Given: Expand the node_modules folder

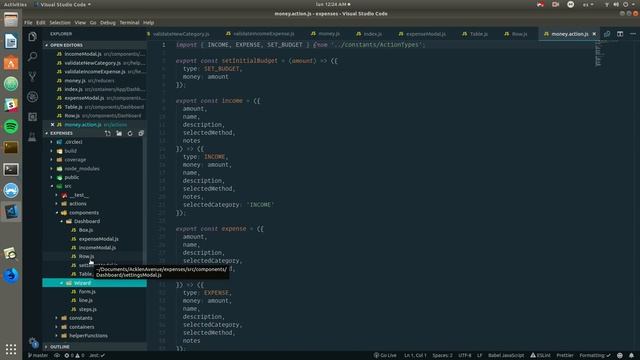Looking at the screenshot, I should coord(94,169).
